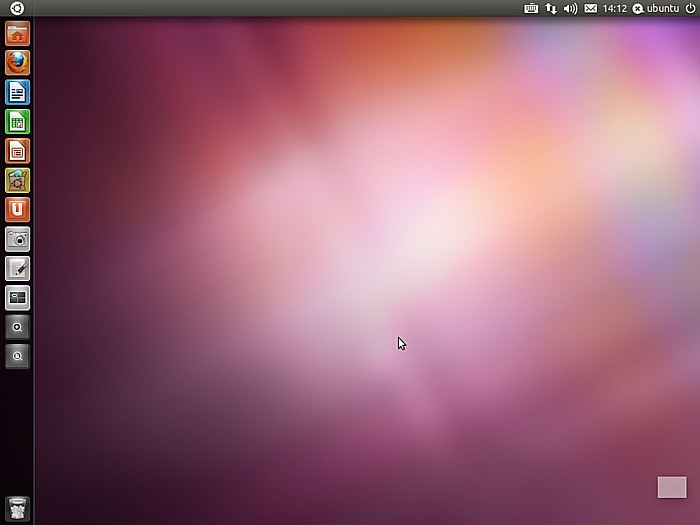This screenshot has height=525, width=700.
Task: Open Ubuntu Software Center
Action: click(x=17, y=180)
